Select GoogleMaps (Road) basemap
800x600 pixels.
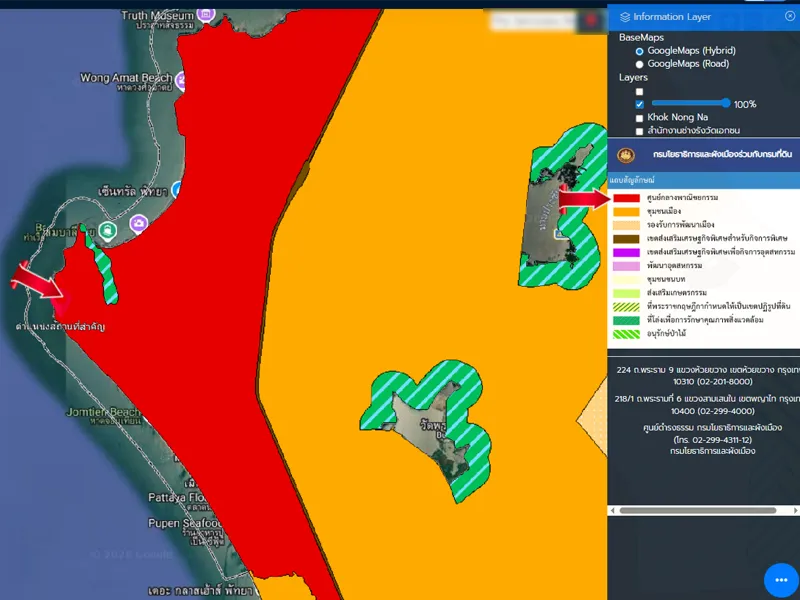640,64
